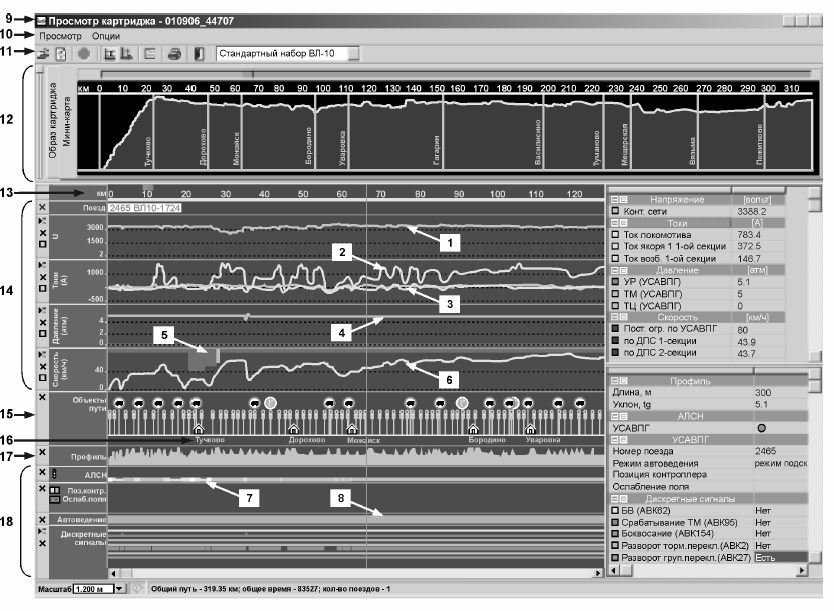Click the second chart-axes toolbar icon
Image resolution: width=834 pixels, height=611 pixels.
point(126,54)
